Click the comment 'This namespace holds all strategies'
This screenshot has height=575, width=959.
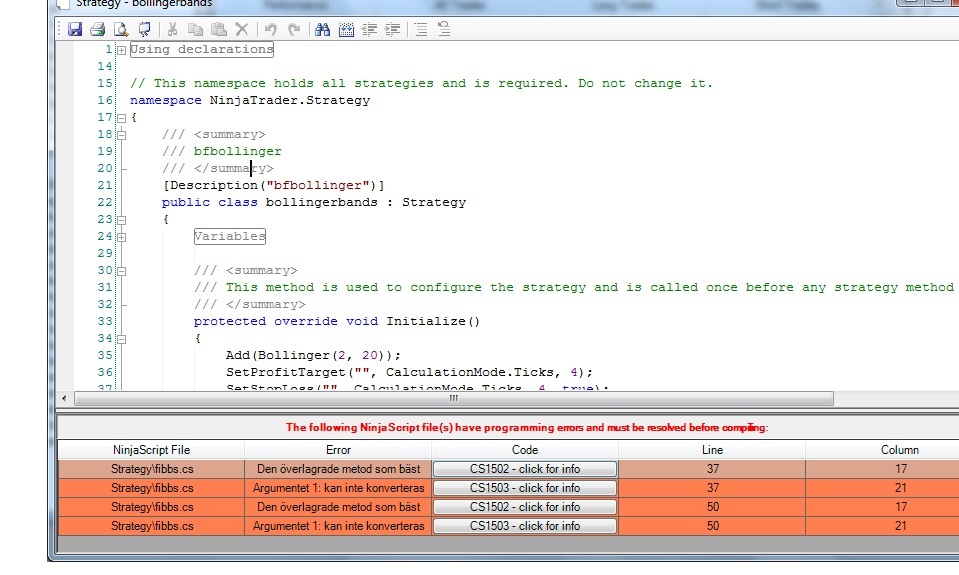point(421,83)
